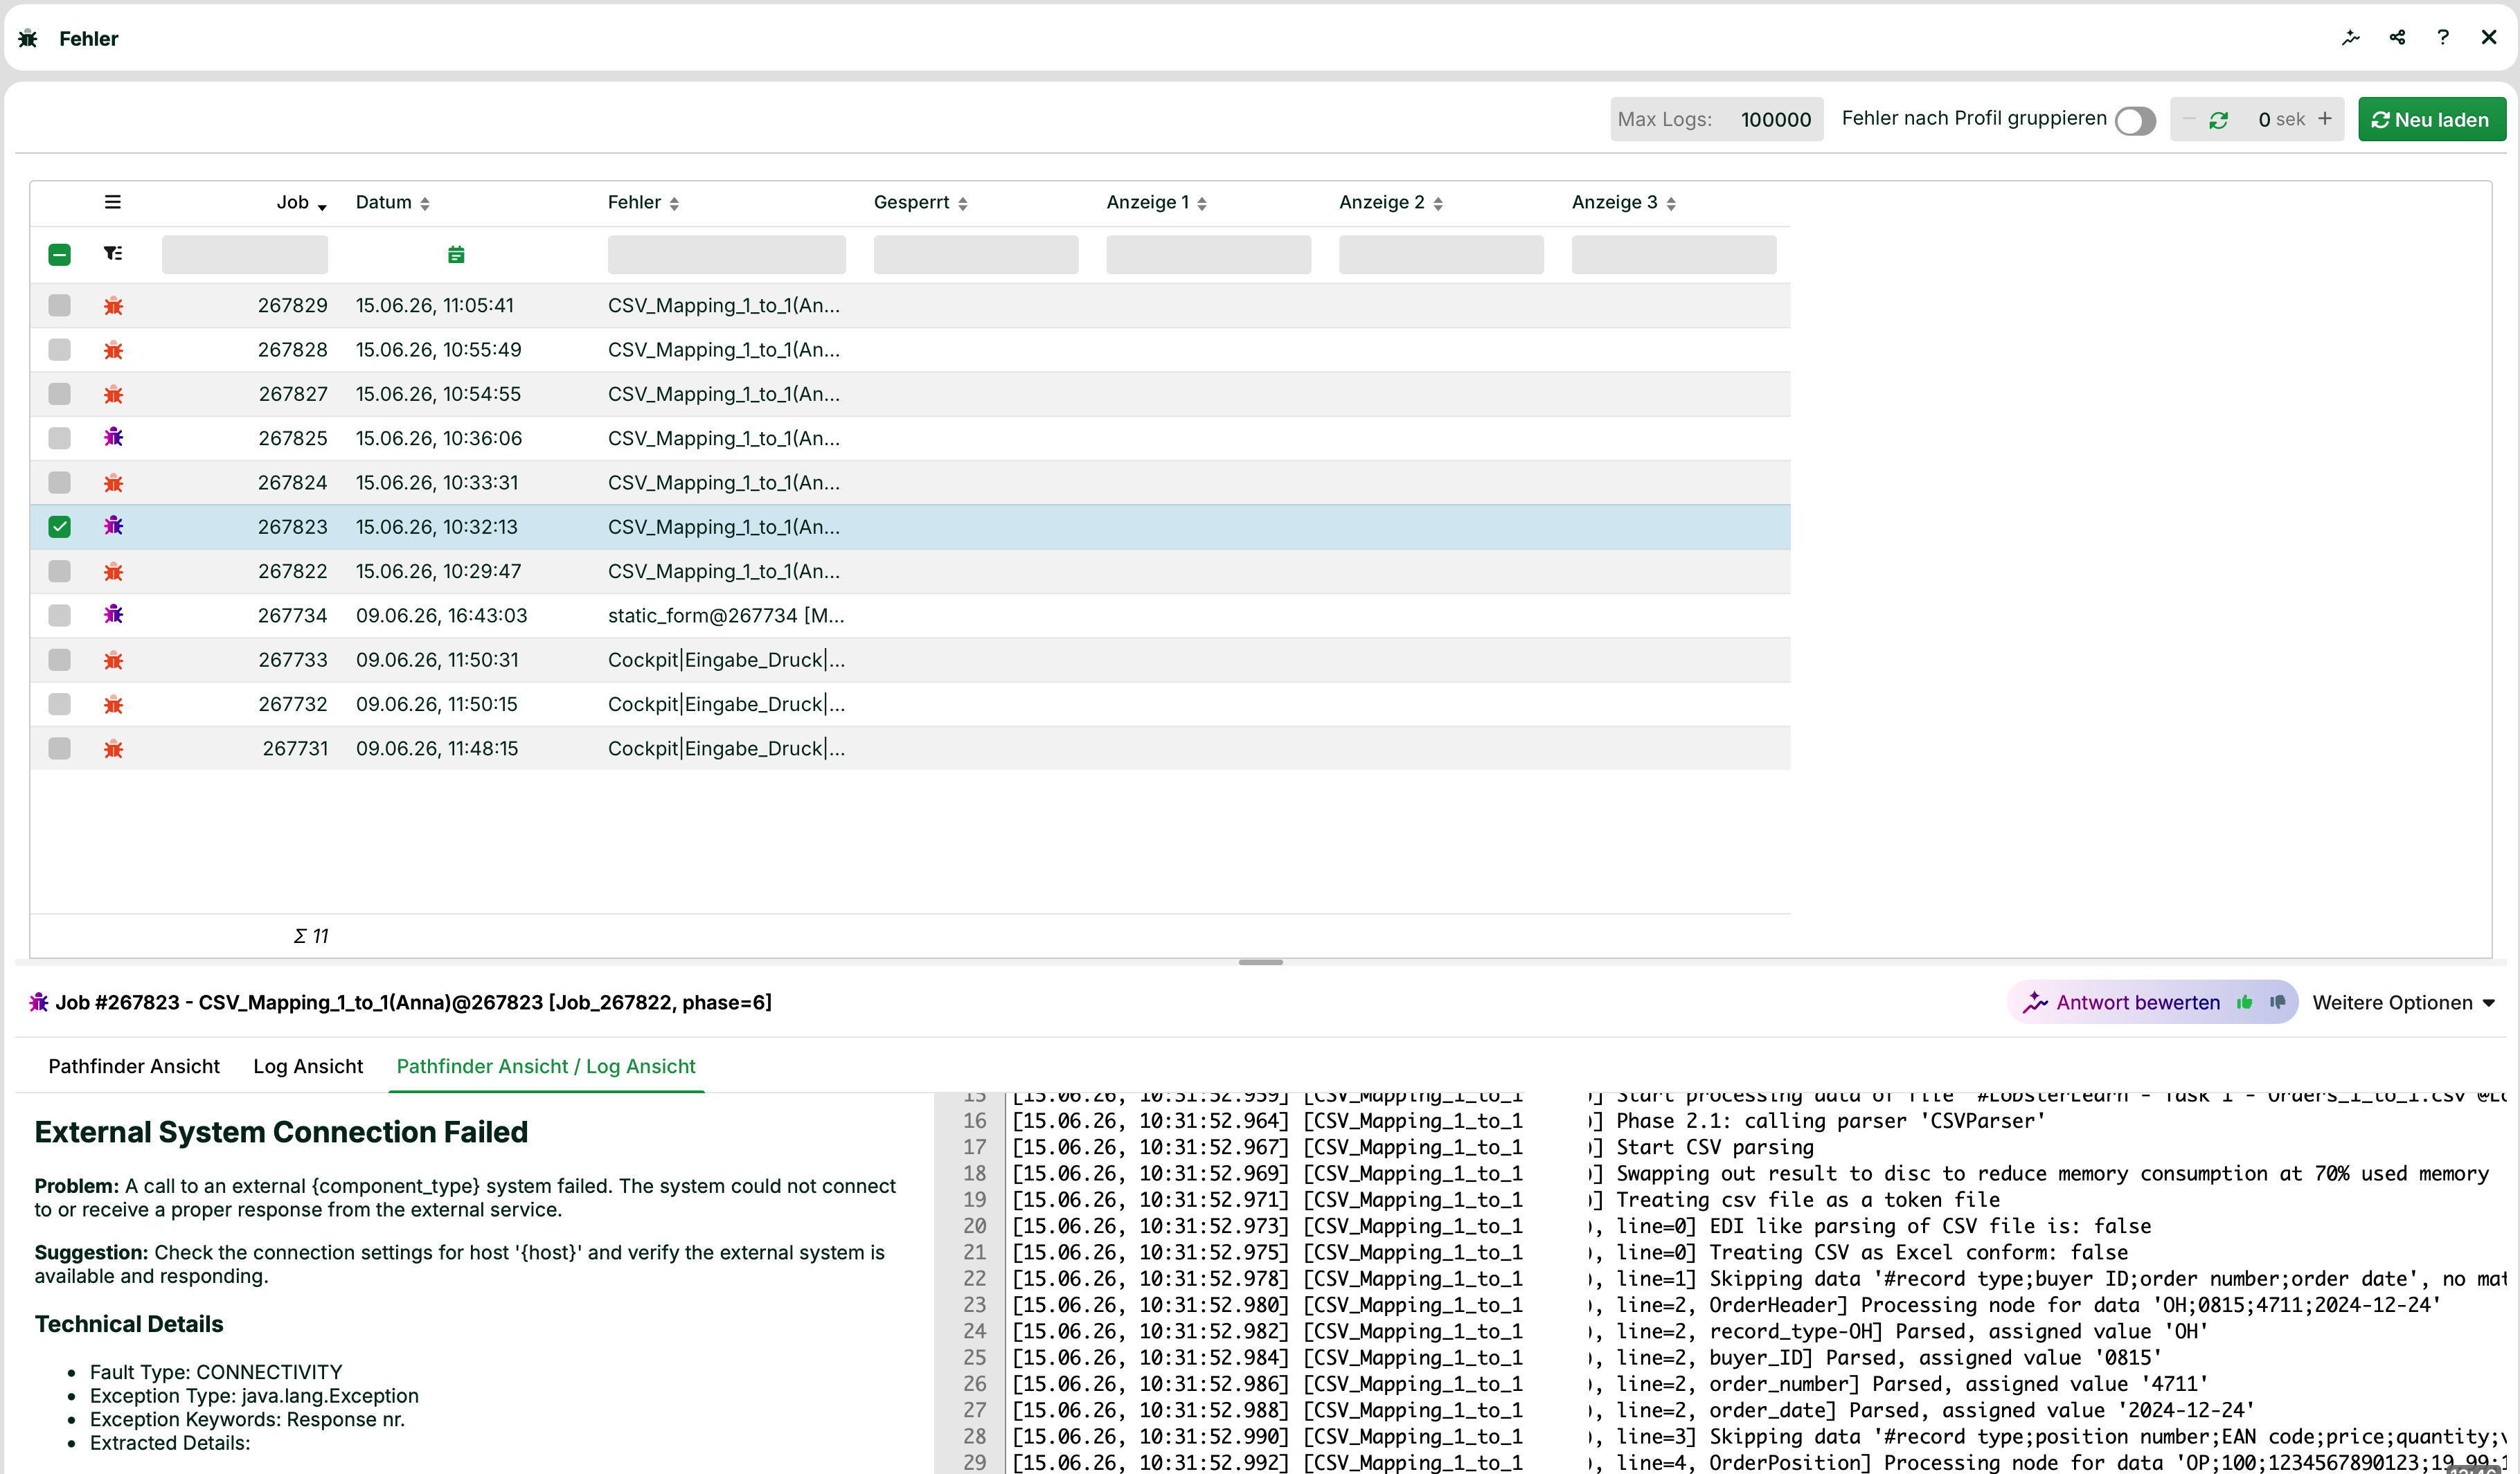Check the box for job 267734

coord(59,615)
